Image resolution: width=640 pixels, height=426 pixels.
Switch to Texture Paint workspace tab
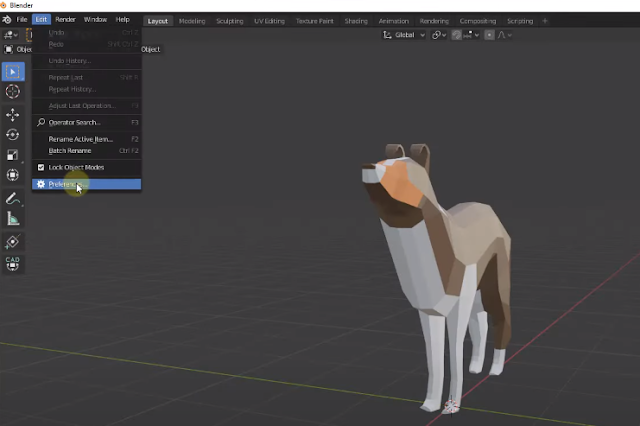[x=314, y=21]
